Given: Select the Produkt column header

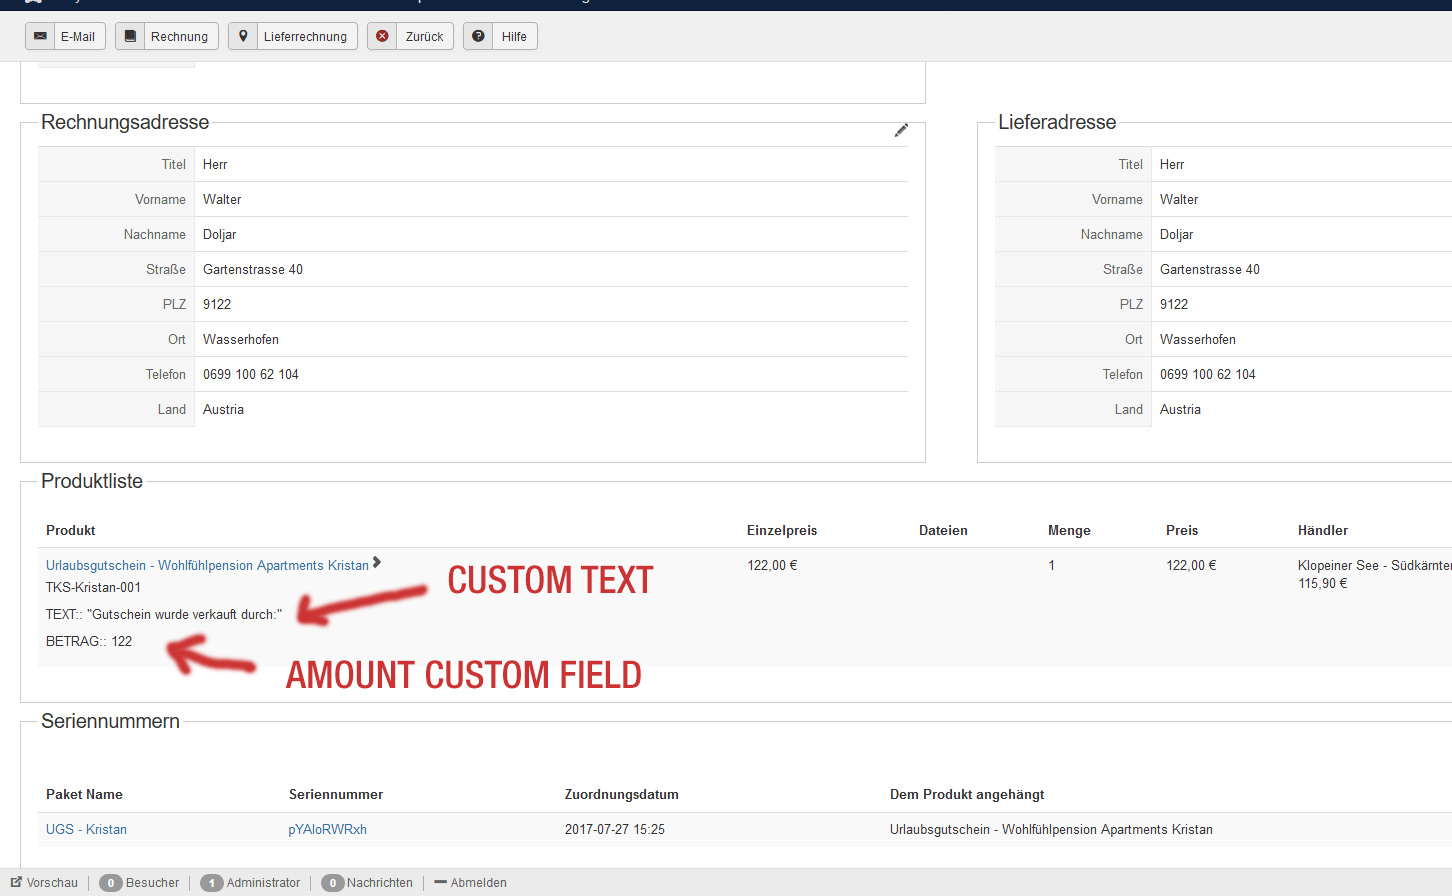Looking at the screenshot, I should pos(71,531).
